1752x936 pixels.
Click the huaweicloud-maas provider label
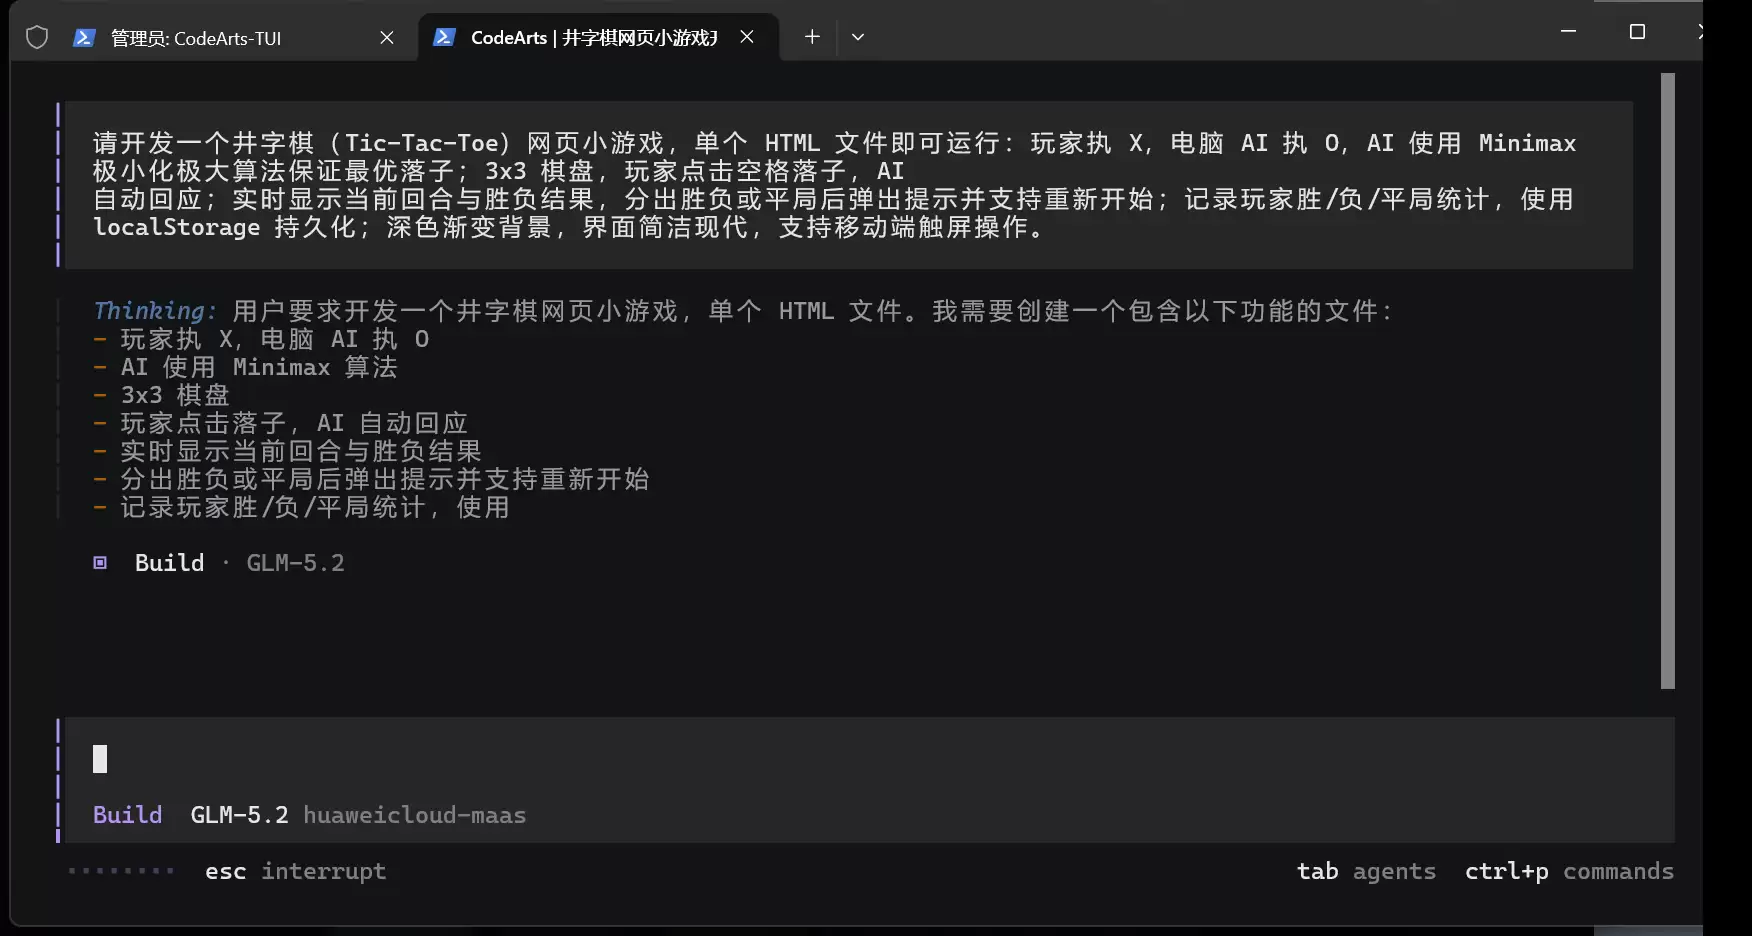click(415, 815)
